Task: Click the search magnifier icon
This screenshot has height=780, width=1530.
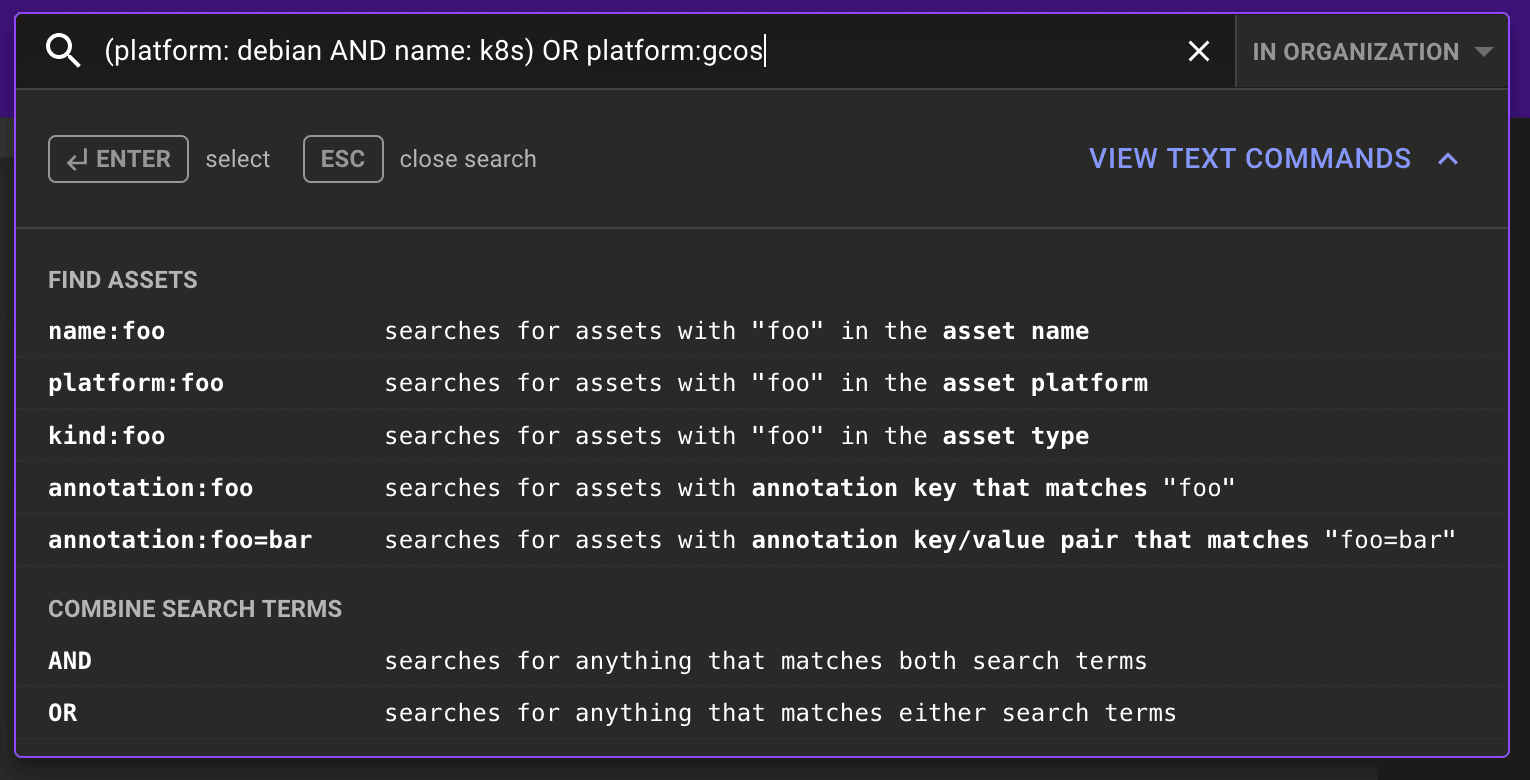Action: pyautogui.click(x=63, y=51)
